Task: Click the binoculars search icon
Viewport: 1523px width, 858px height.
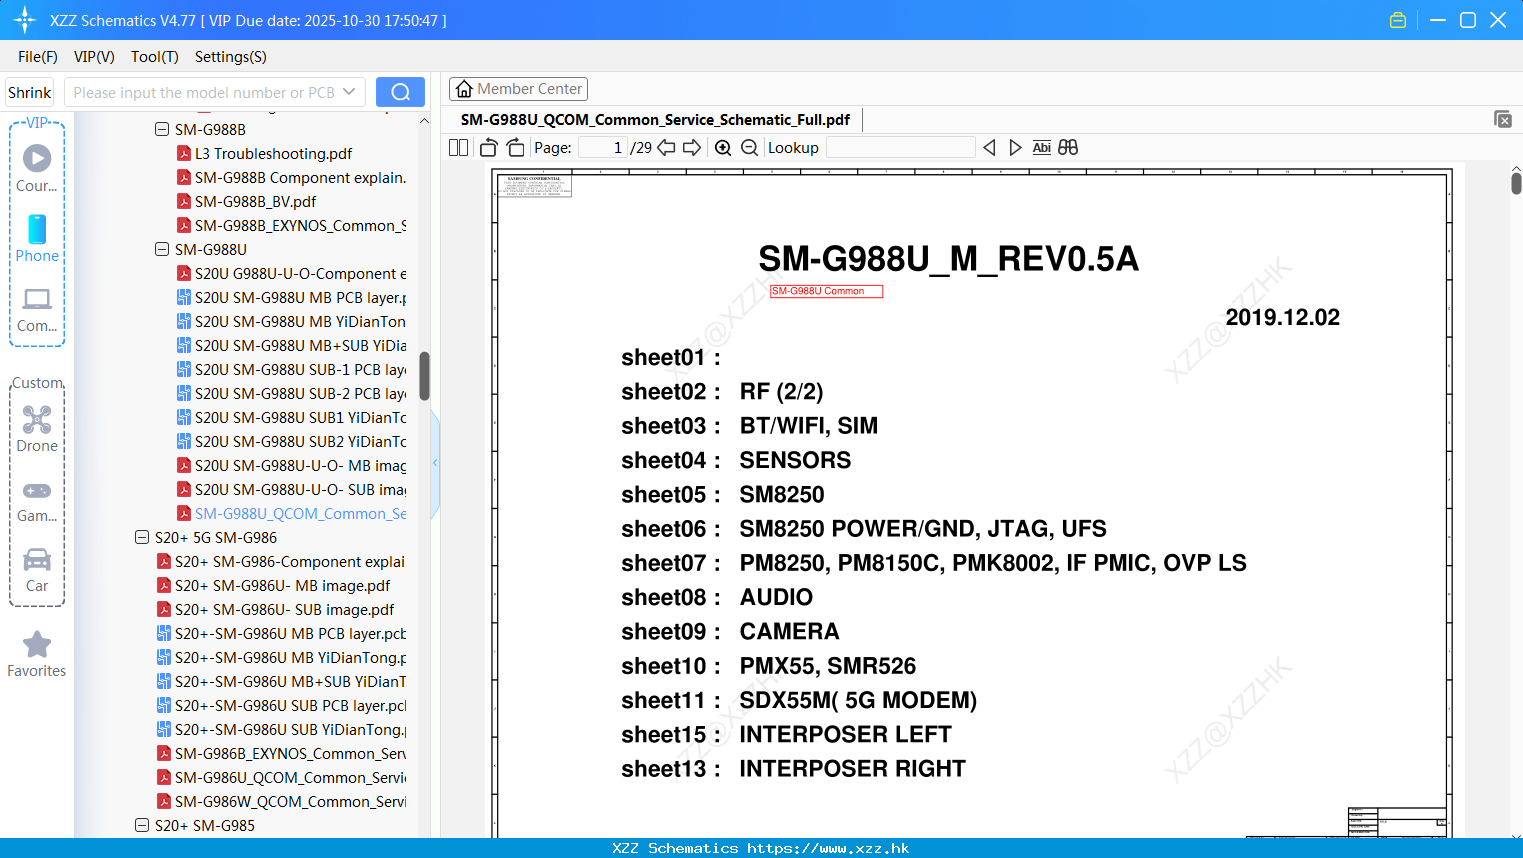Action: (1068, 147)
